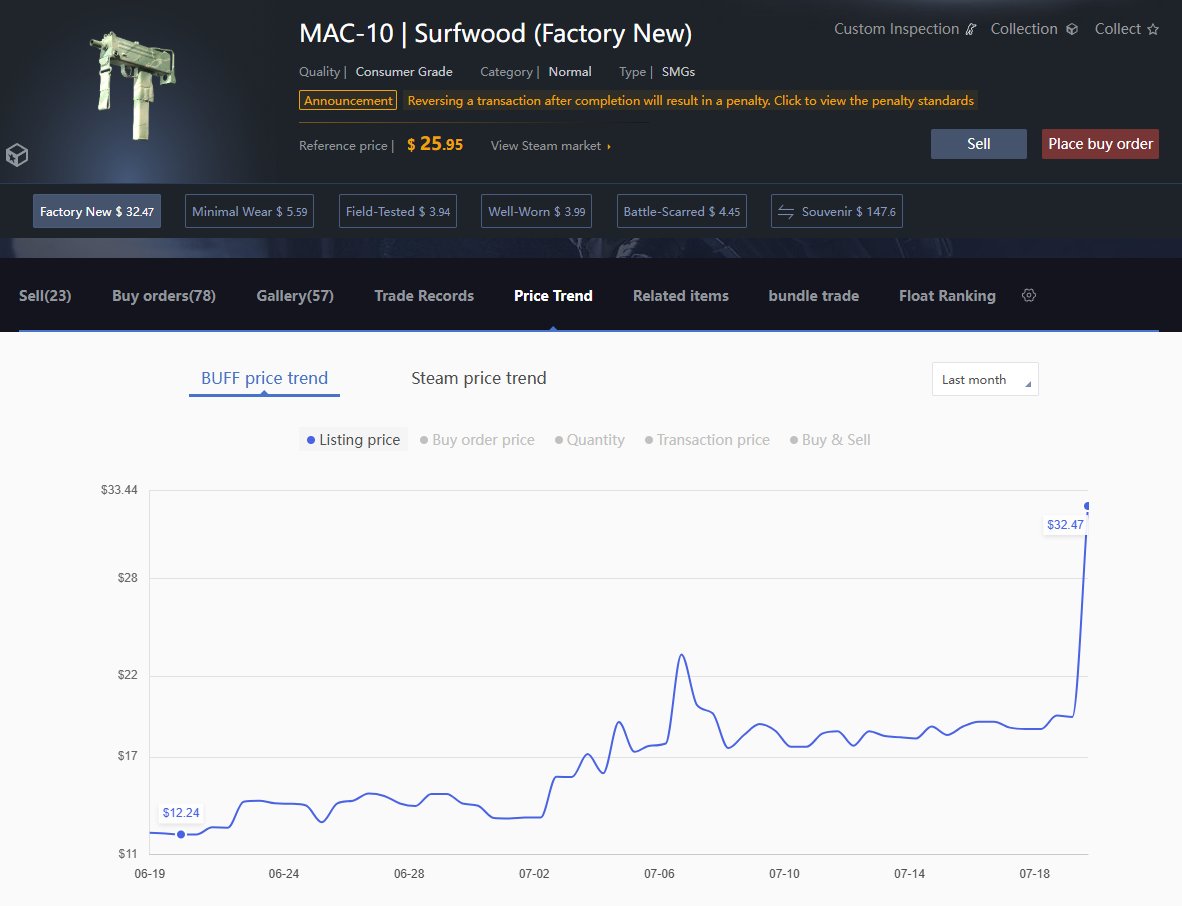
Task: Click the $12.24 data point on chart
Action: click(181, 834)
